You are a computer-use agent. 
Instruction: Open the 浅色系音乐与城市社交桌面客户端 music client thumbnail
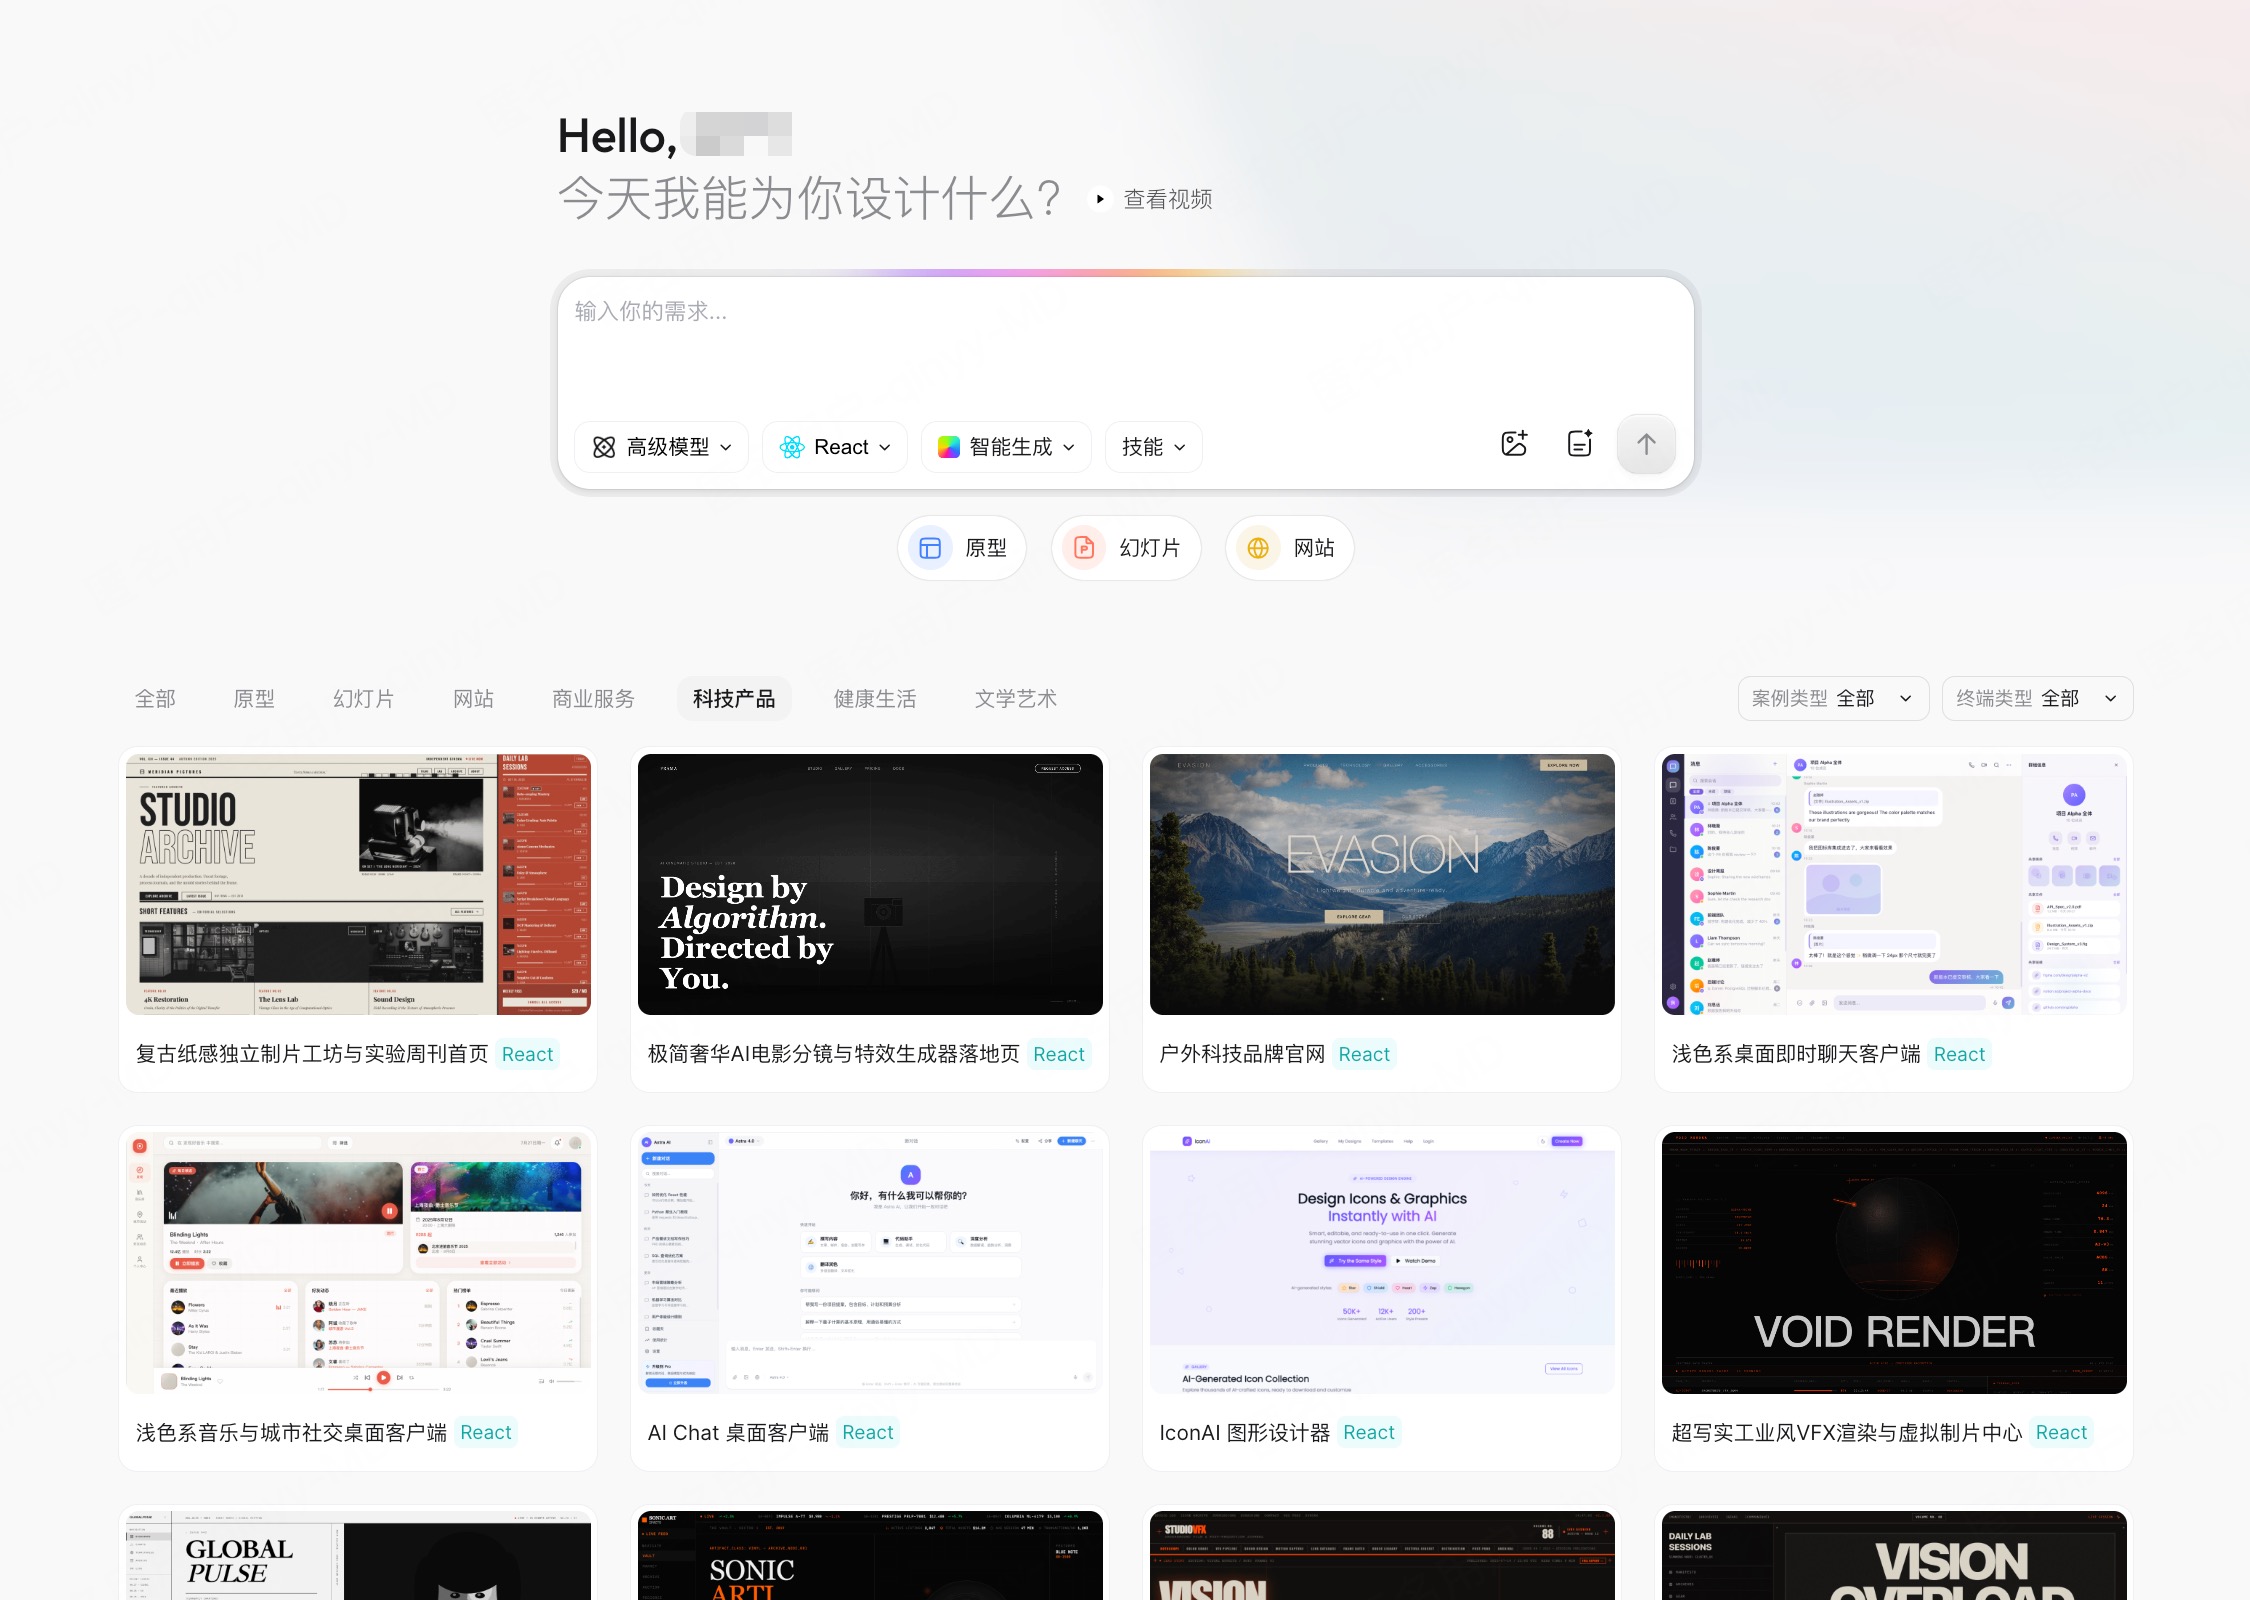(358, 1263)
